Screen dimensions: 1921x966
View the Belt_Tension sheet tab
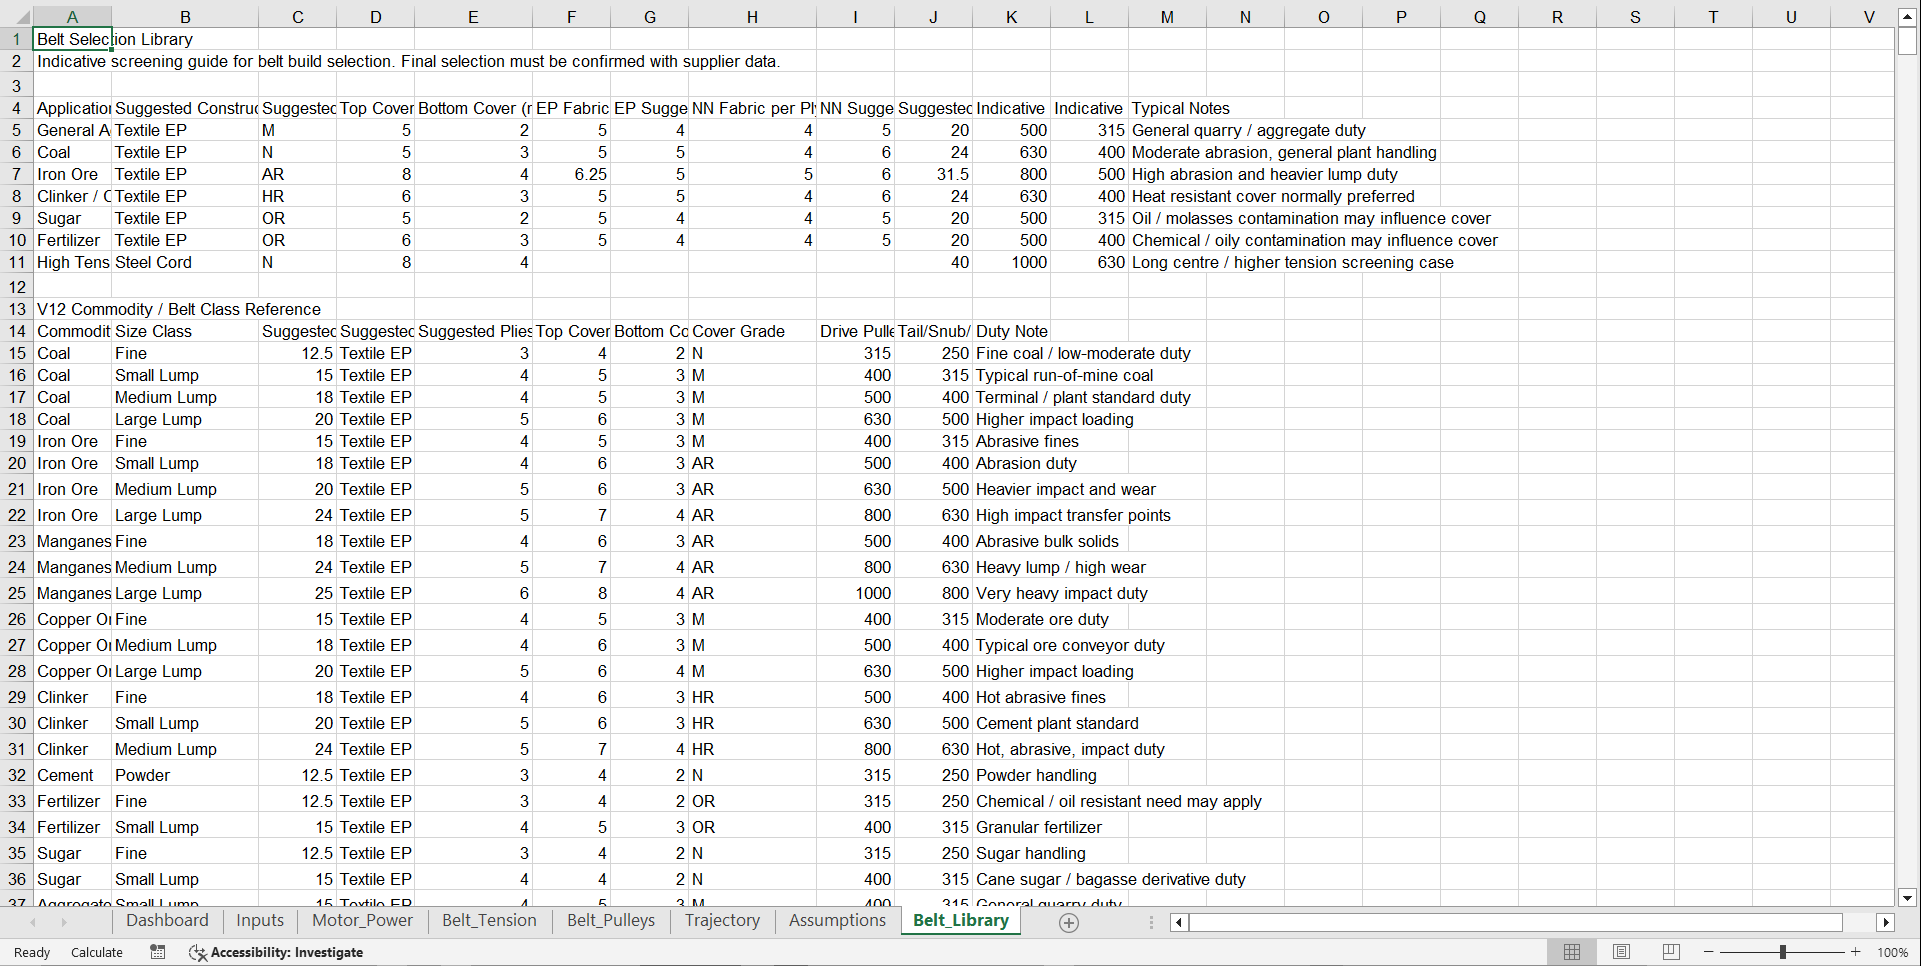tap(489, 921)
